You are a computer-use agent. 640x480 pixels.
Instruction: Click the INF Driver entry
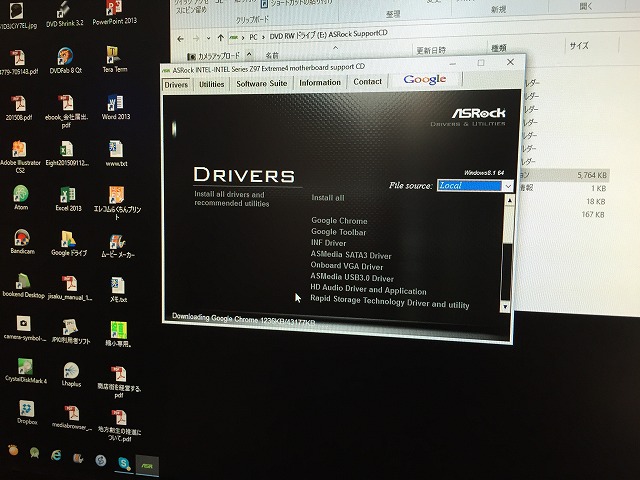tap(329, 243)
